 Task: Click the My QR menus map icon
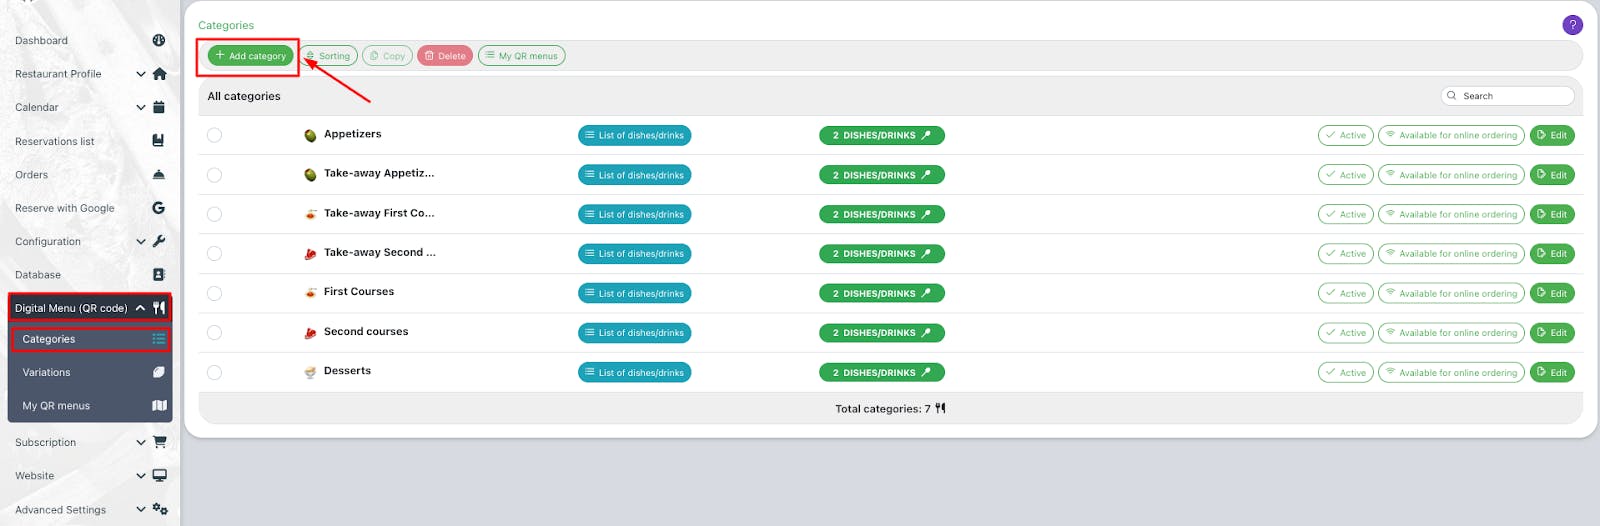[159, 406]
